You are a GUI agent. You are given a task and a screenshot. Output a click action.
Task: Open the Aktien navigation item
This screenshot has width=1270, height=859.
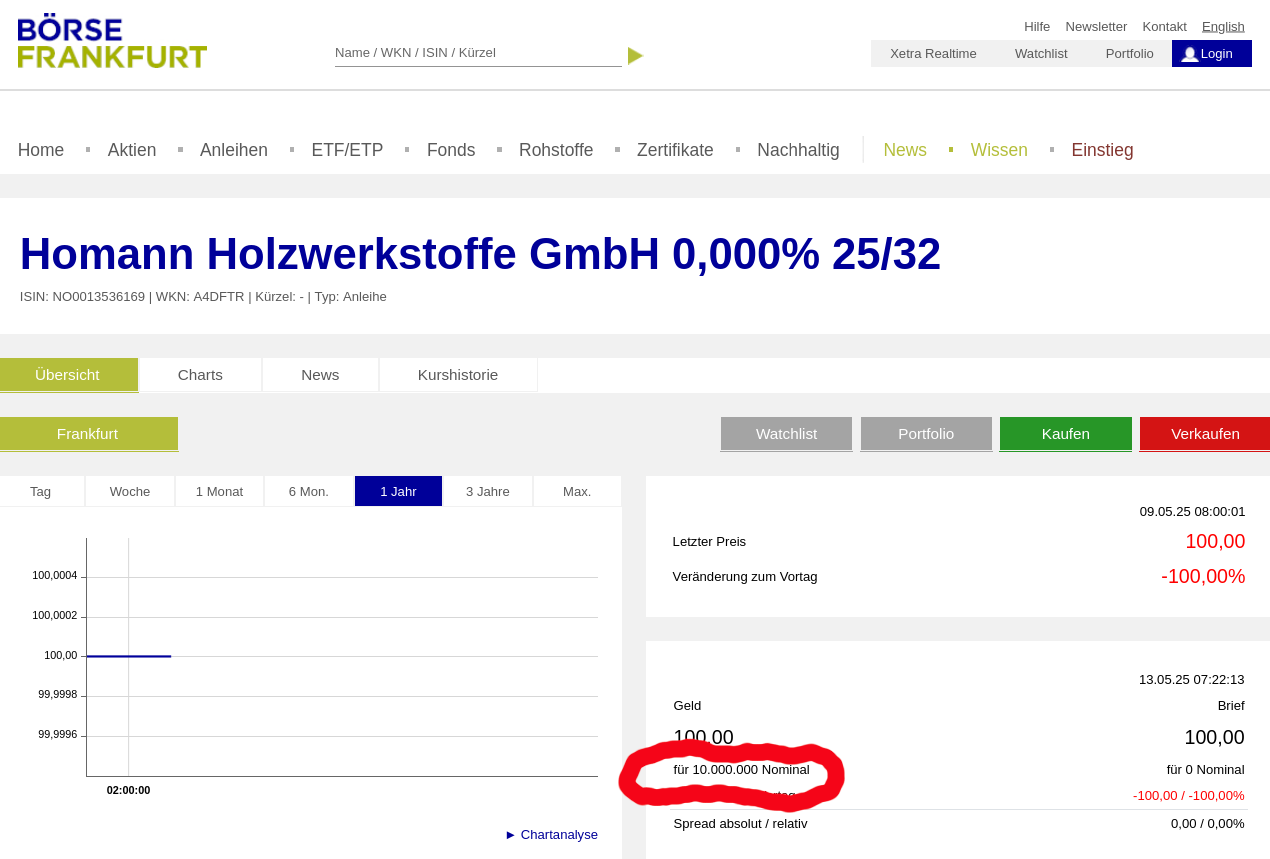[132, 150]
